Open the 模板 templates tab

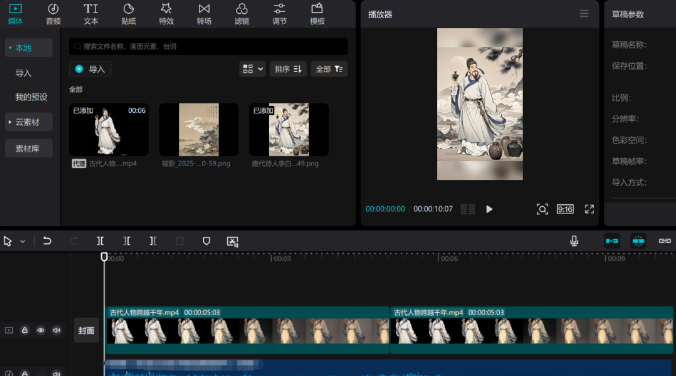point(317,14)
